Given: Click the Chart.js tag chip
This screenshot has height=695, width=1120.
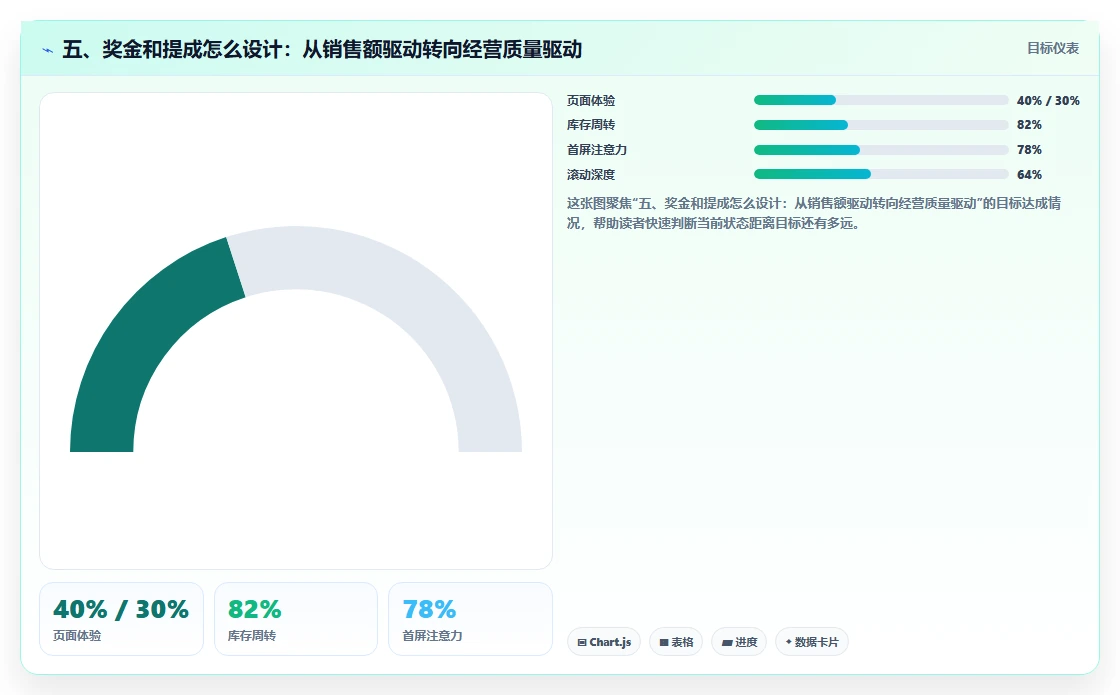Looking at the screenshot, I should 604,642.
